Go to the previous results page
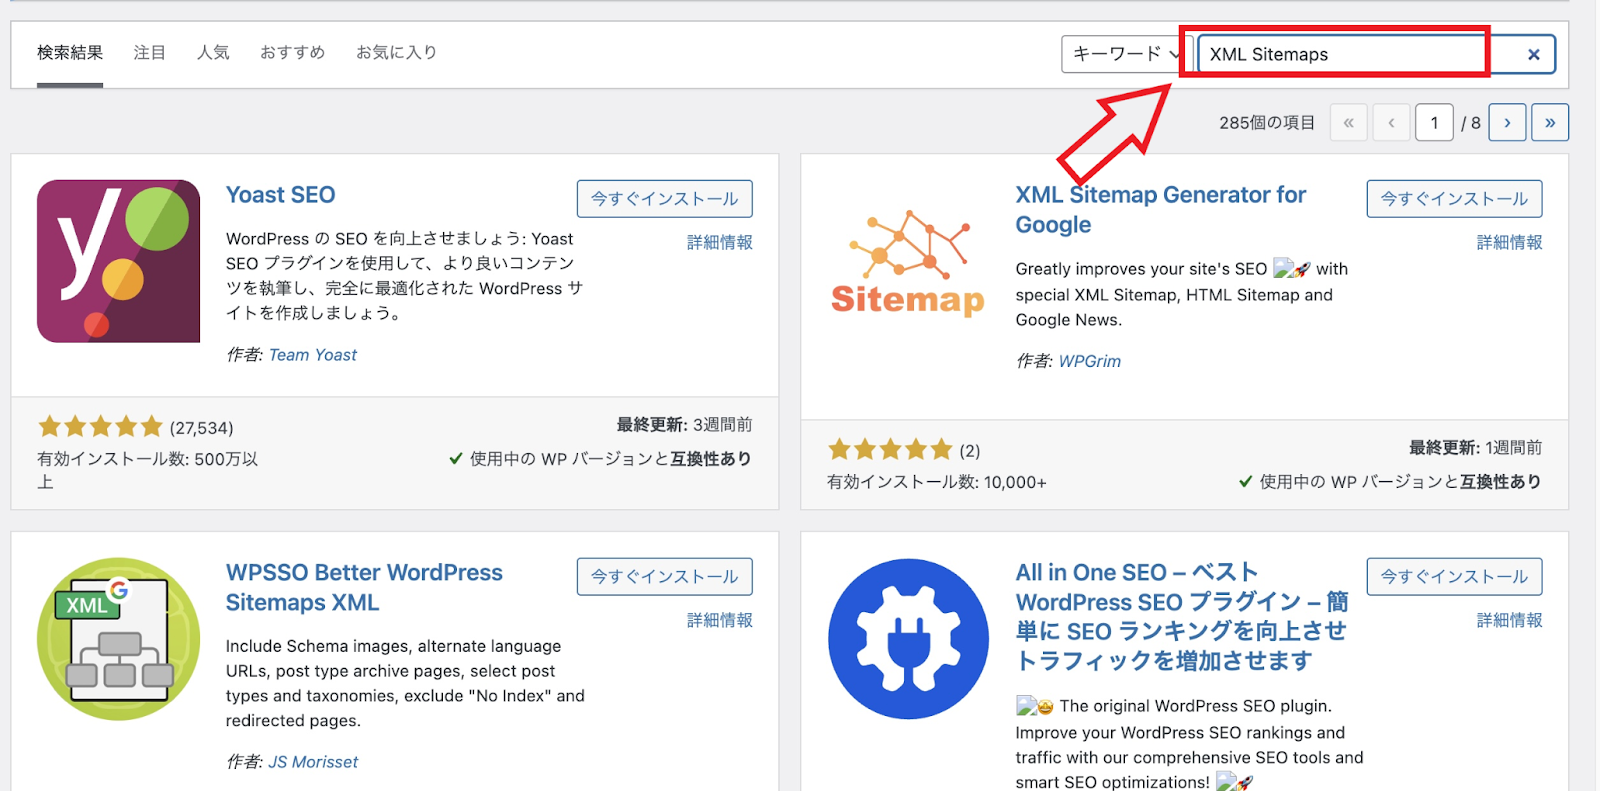The width and height of the screenshot is (1600, 791). coord(1391,123)
